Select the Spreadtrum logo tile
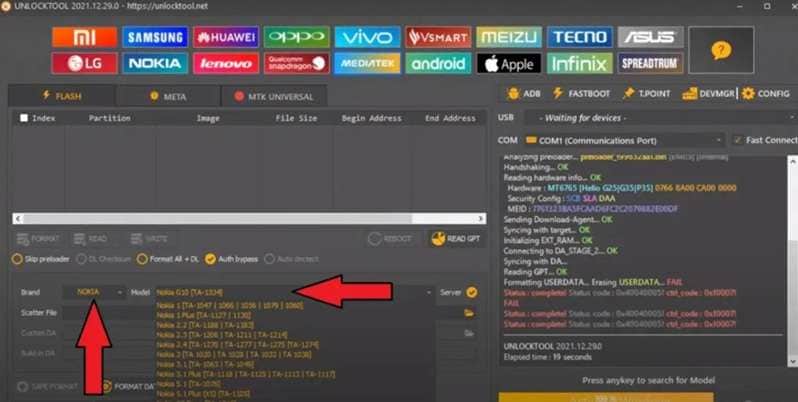 coord(650,64)
